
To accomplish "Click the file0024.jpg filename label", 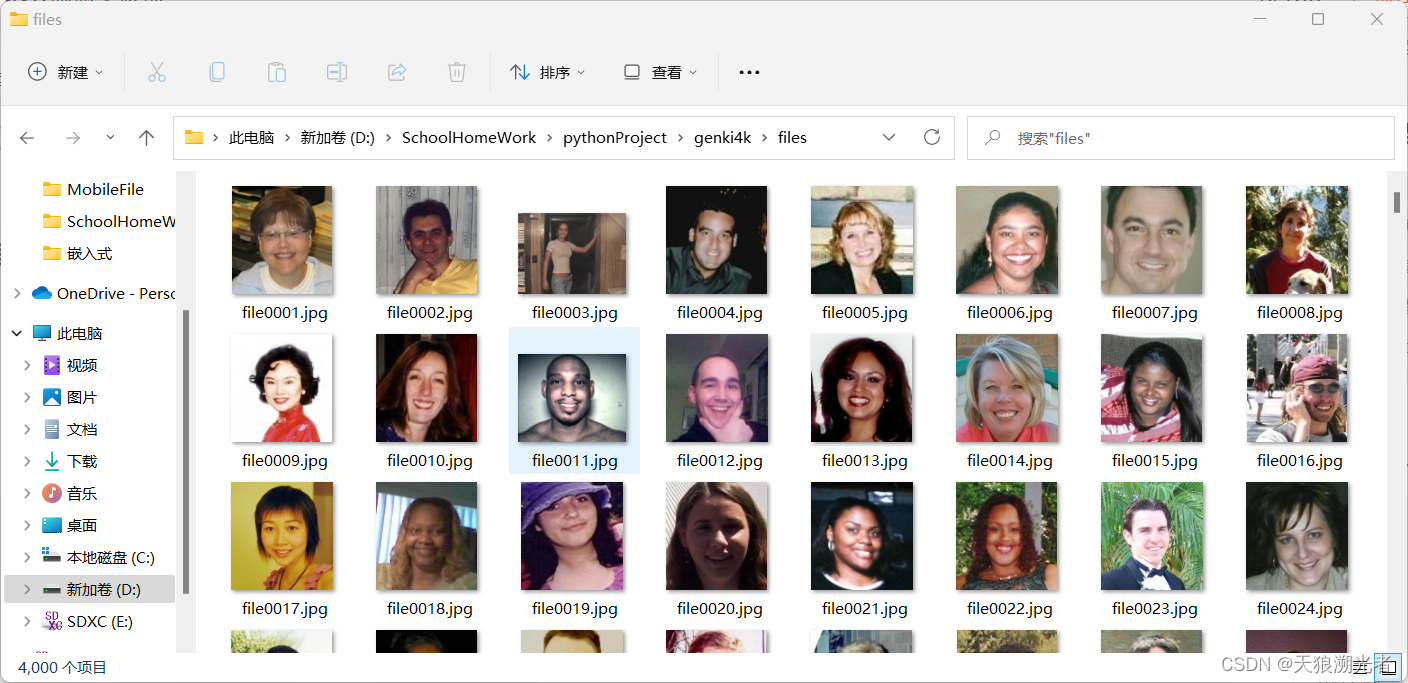I will (1300, 609).
